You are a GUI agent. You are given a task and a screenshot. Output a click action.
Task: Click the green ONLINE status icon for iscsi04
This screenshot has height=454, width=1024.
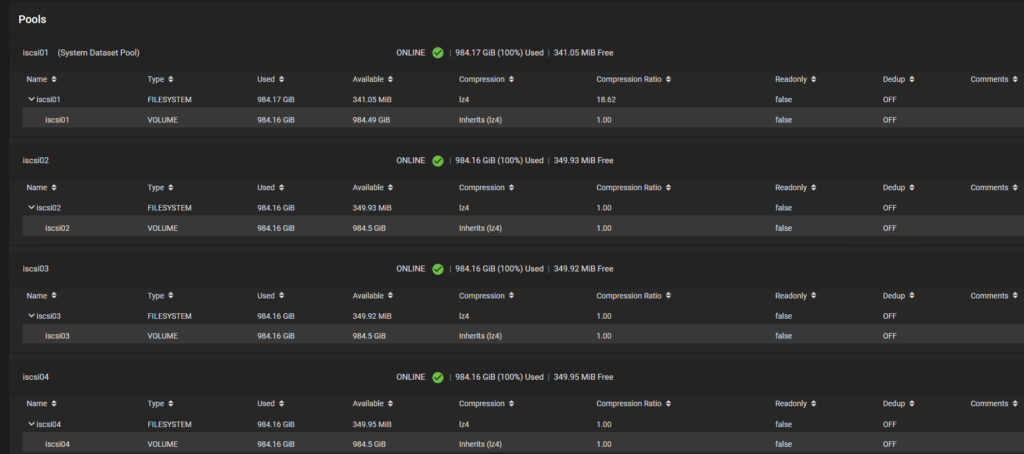point(438,376)
